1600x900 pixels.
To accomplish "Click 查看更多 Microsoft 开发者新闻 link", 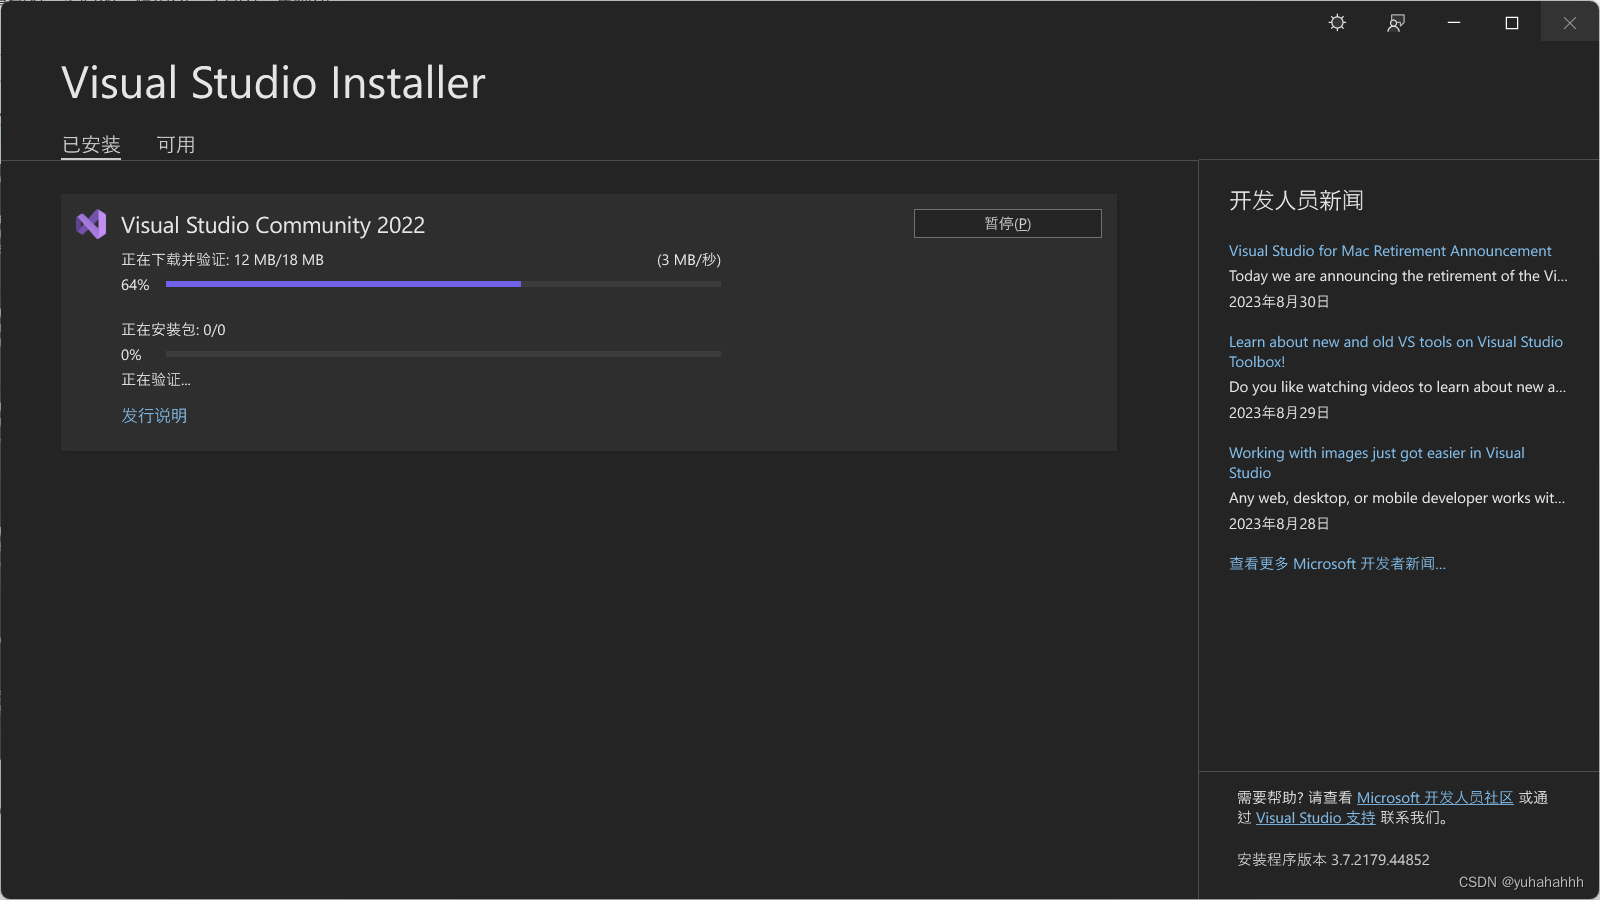I will click(x=1337, y=564).
